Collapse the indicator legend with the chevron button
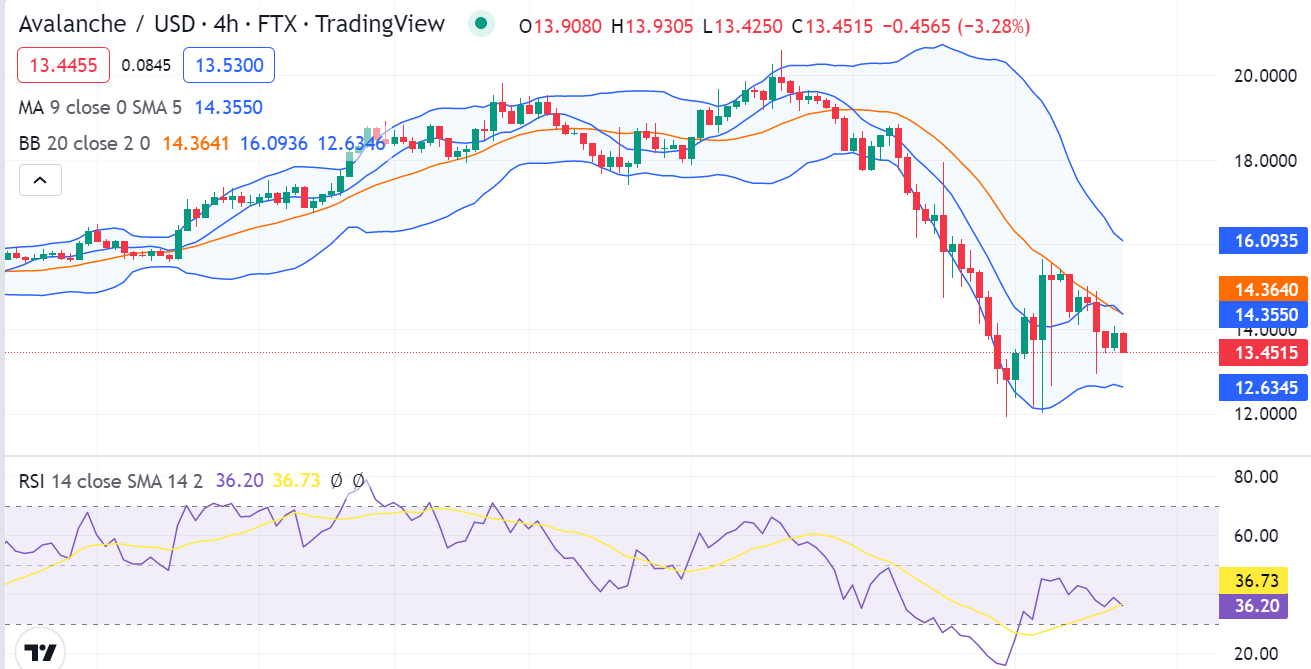The width and height of the screenshot is (1311, 669). click(x=40, y=180)
